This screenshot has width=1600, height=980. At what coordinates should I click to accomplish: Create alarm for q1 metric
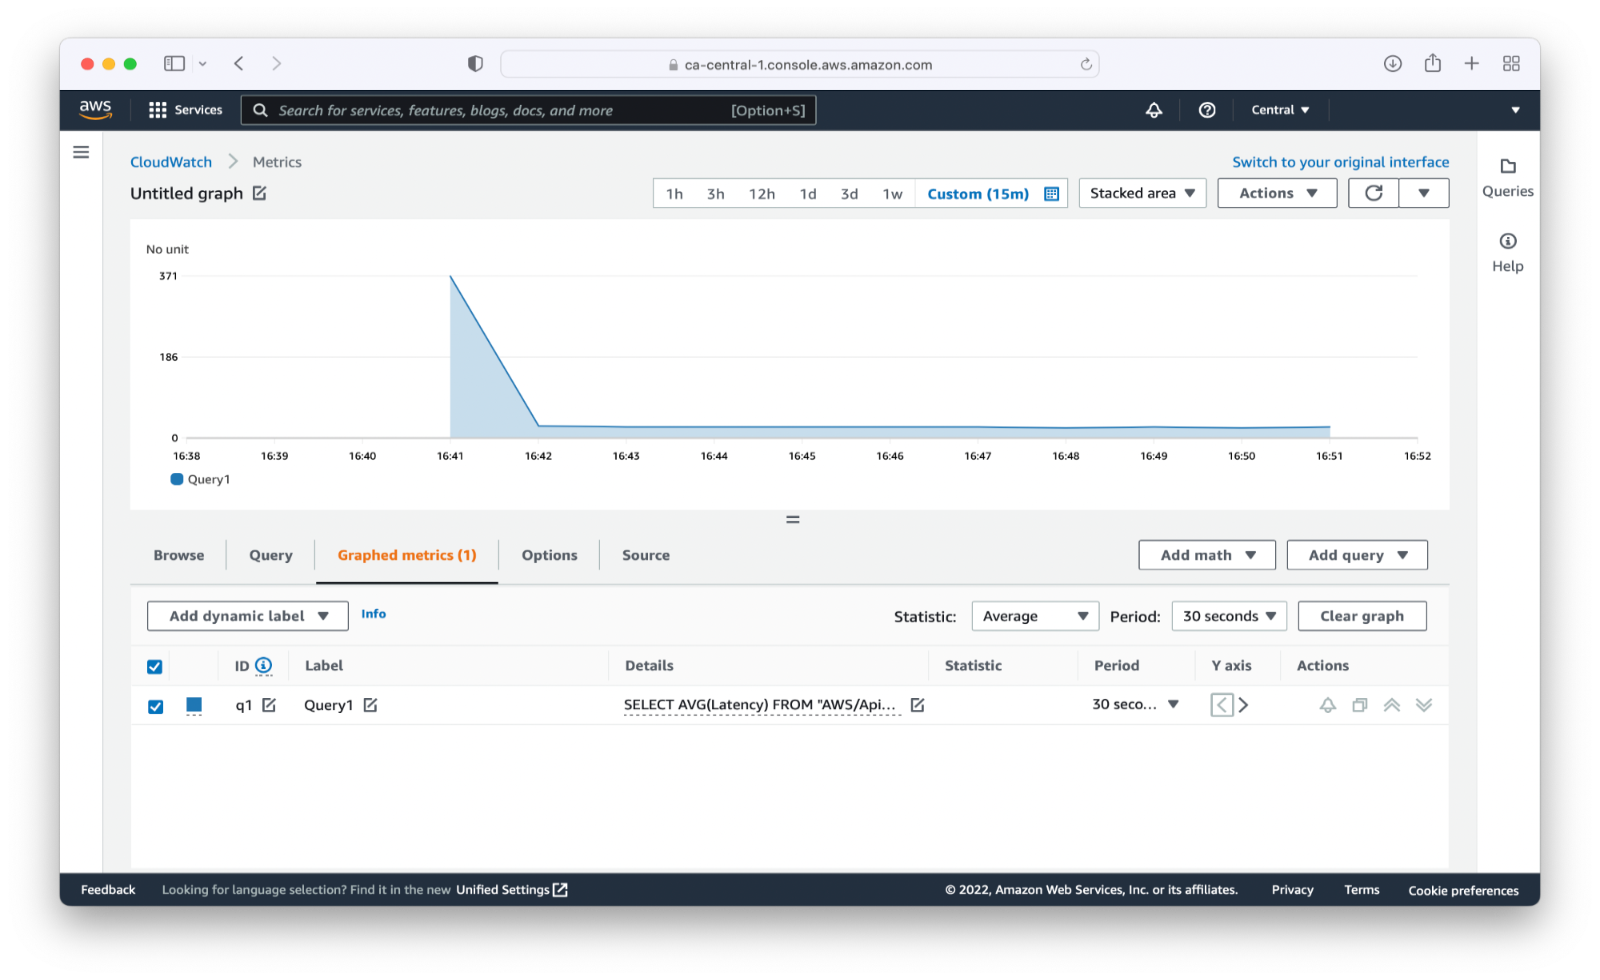[1328, 705]
